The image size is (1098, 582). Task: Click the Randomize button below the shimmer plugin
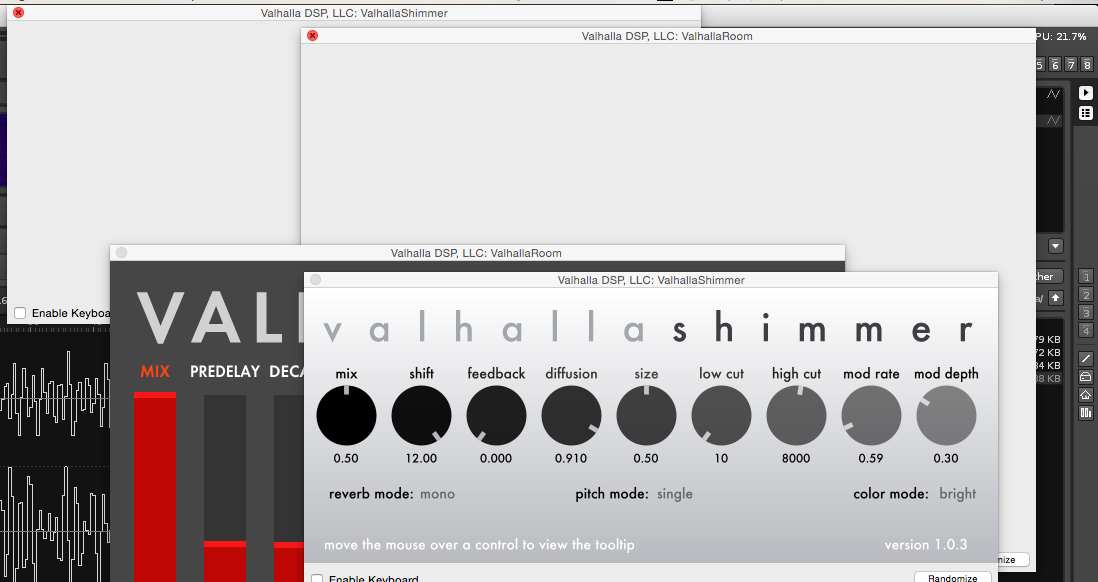click(x=952, y=577)
